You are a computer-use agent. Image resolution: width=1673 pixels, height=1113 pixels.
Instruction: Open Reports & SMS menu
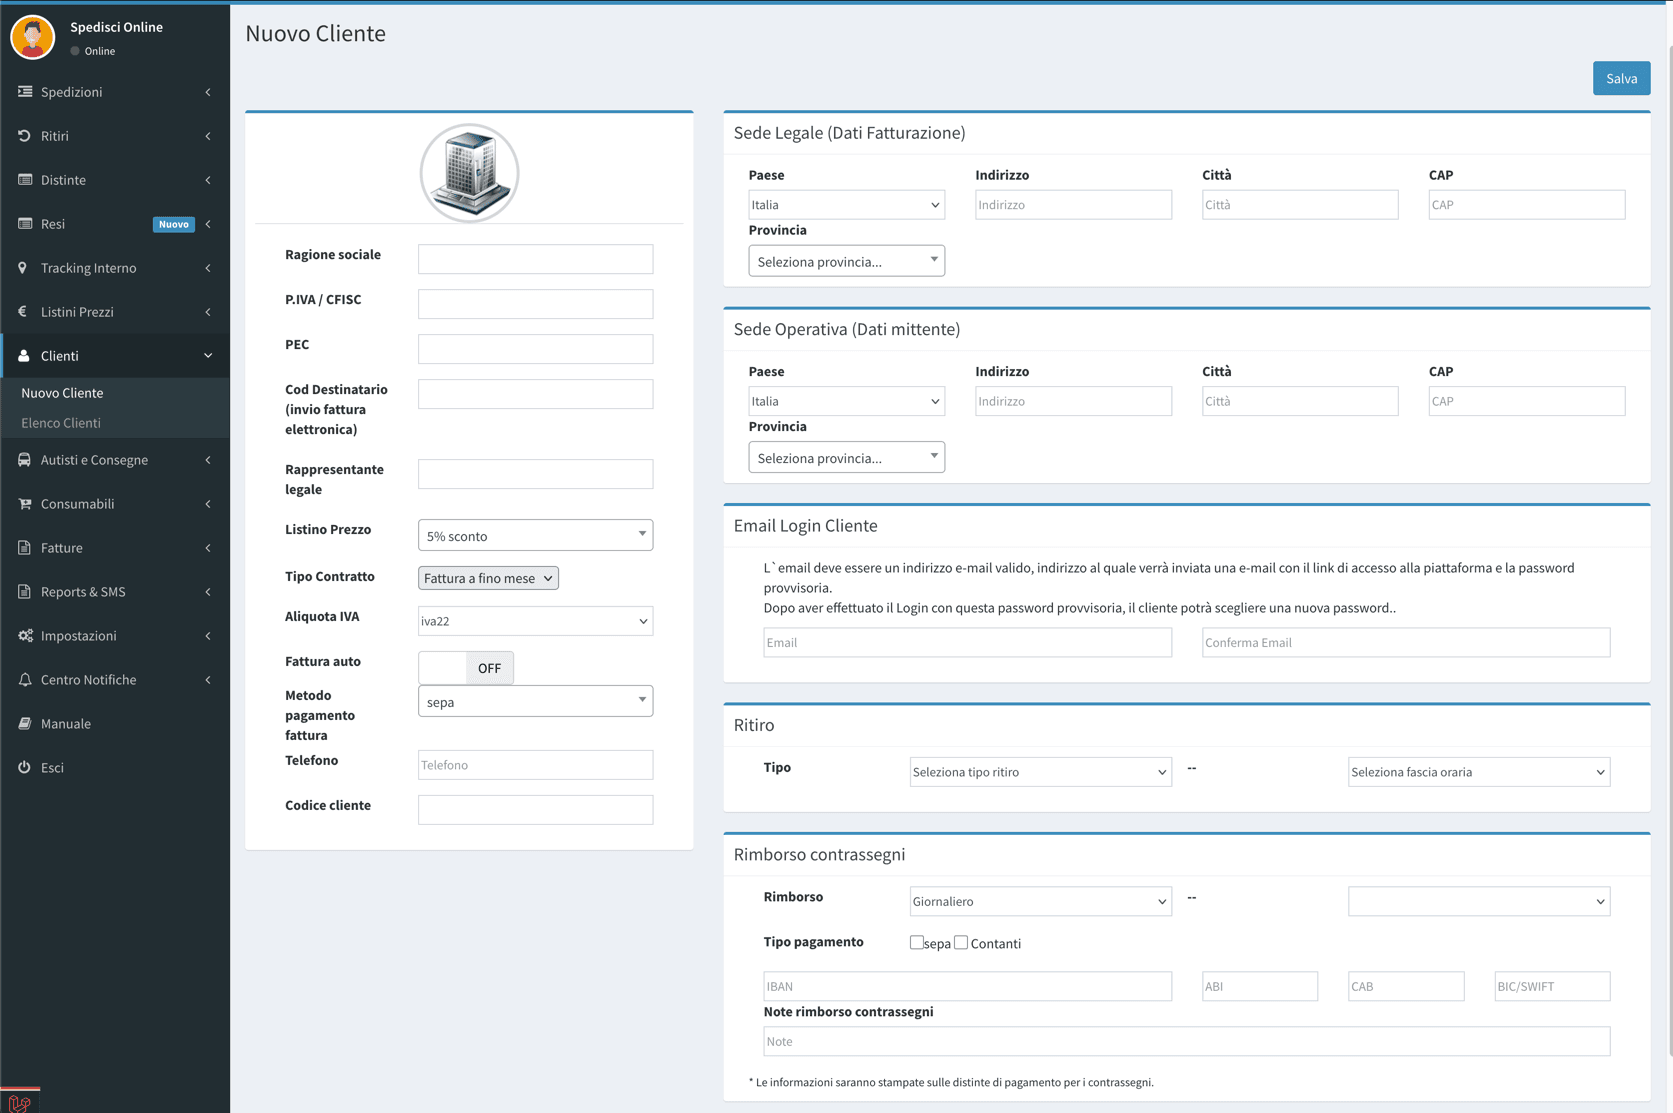[84, 592]
